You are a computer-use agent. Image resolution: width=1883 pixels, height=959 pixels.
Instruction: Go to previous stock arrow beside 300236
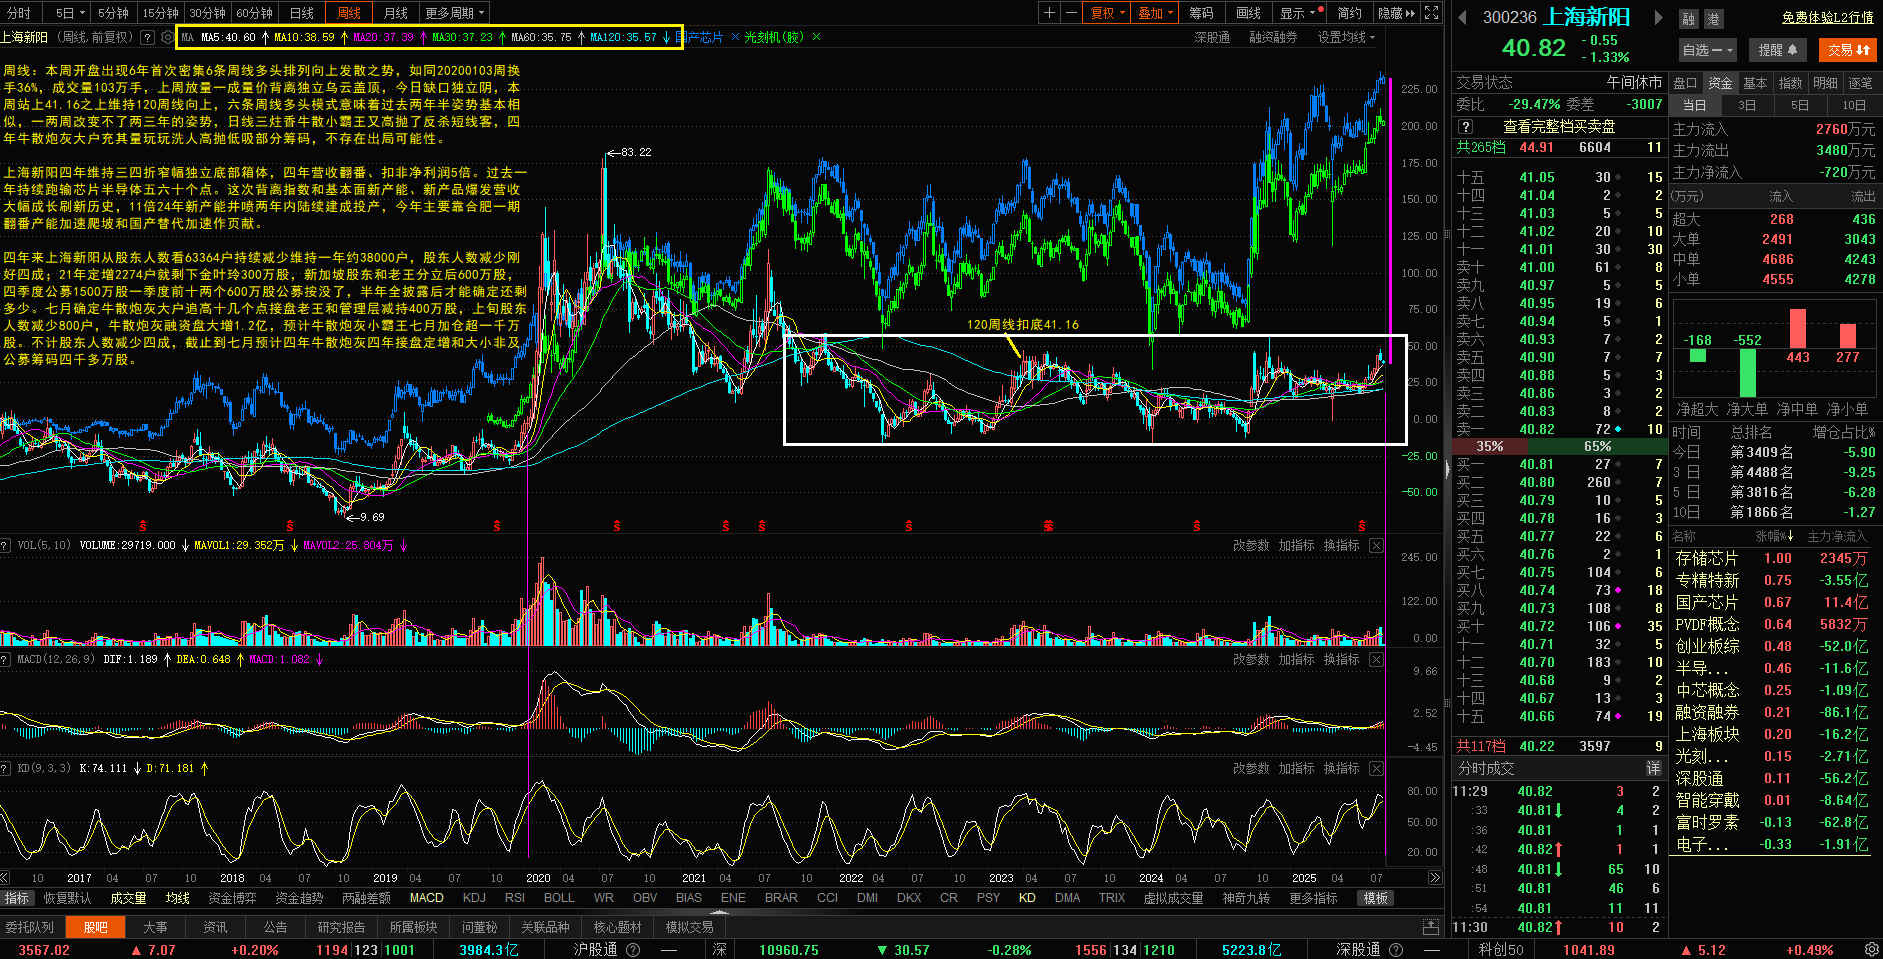[1462, 17]
